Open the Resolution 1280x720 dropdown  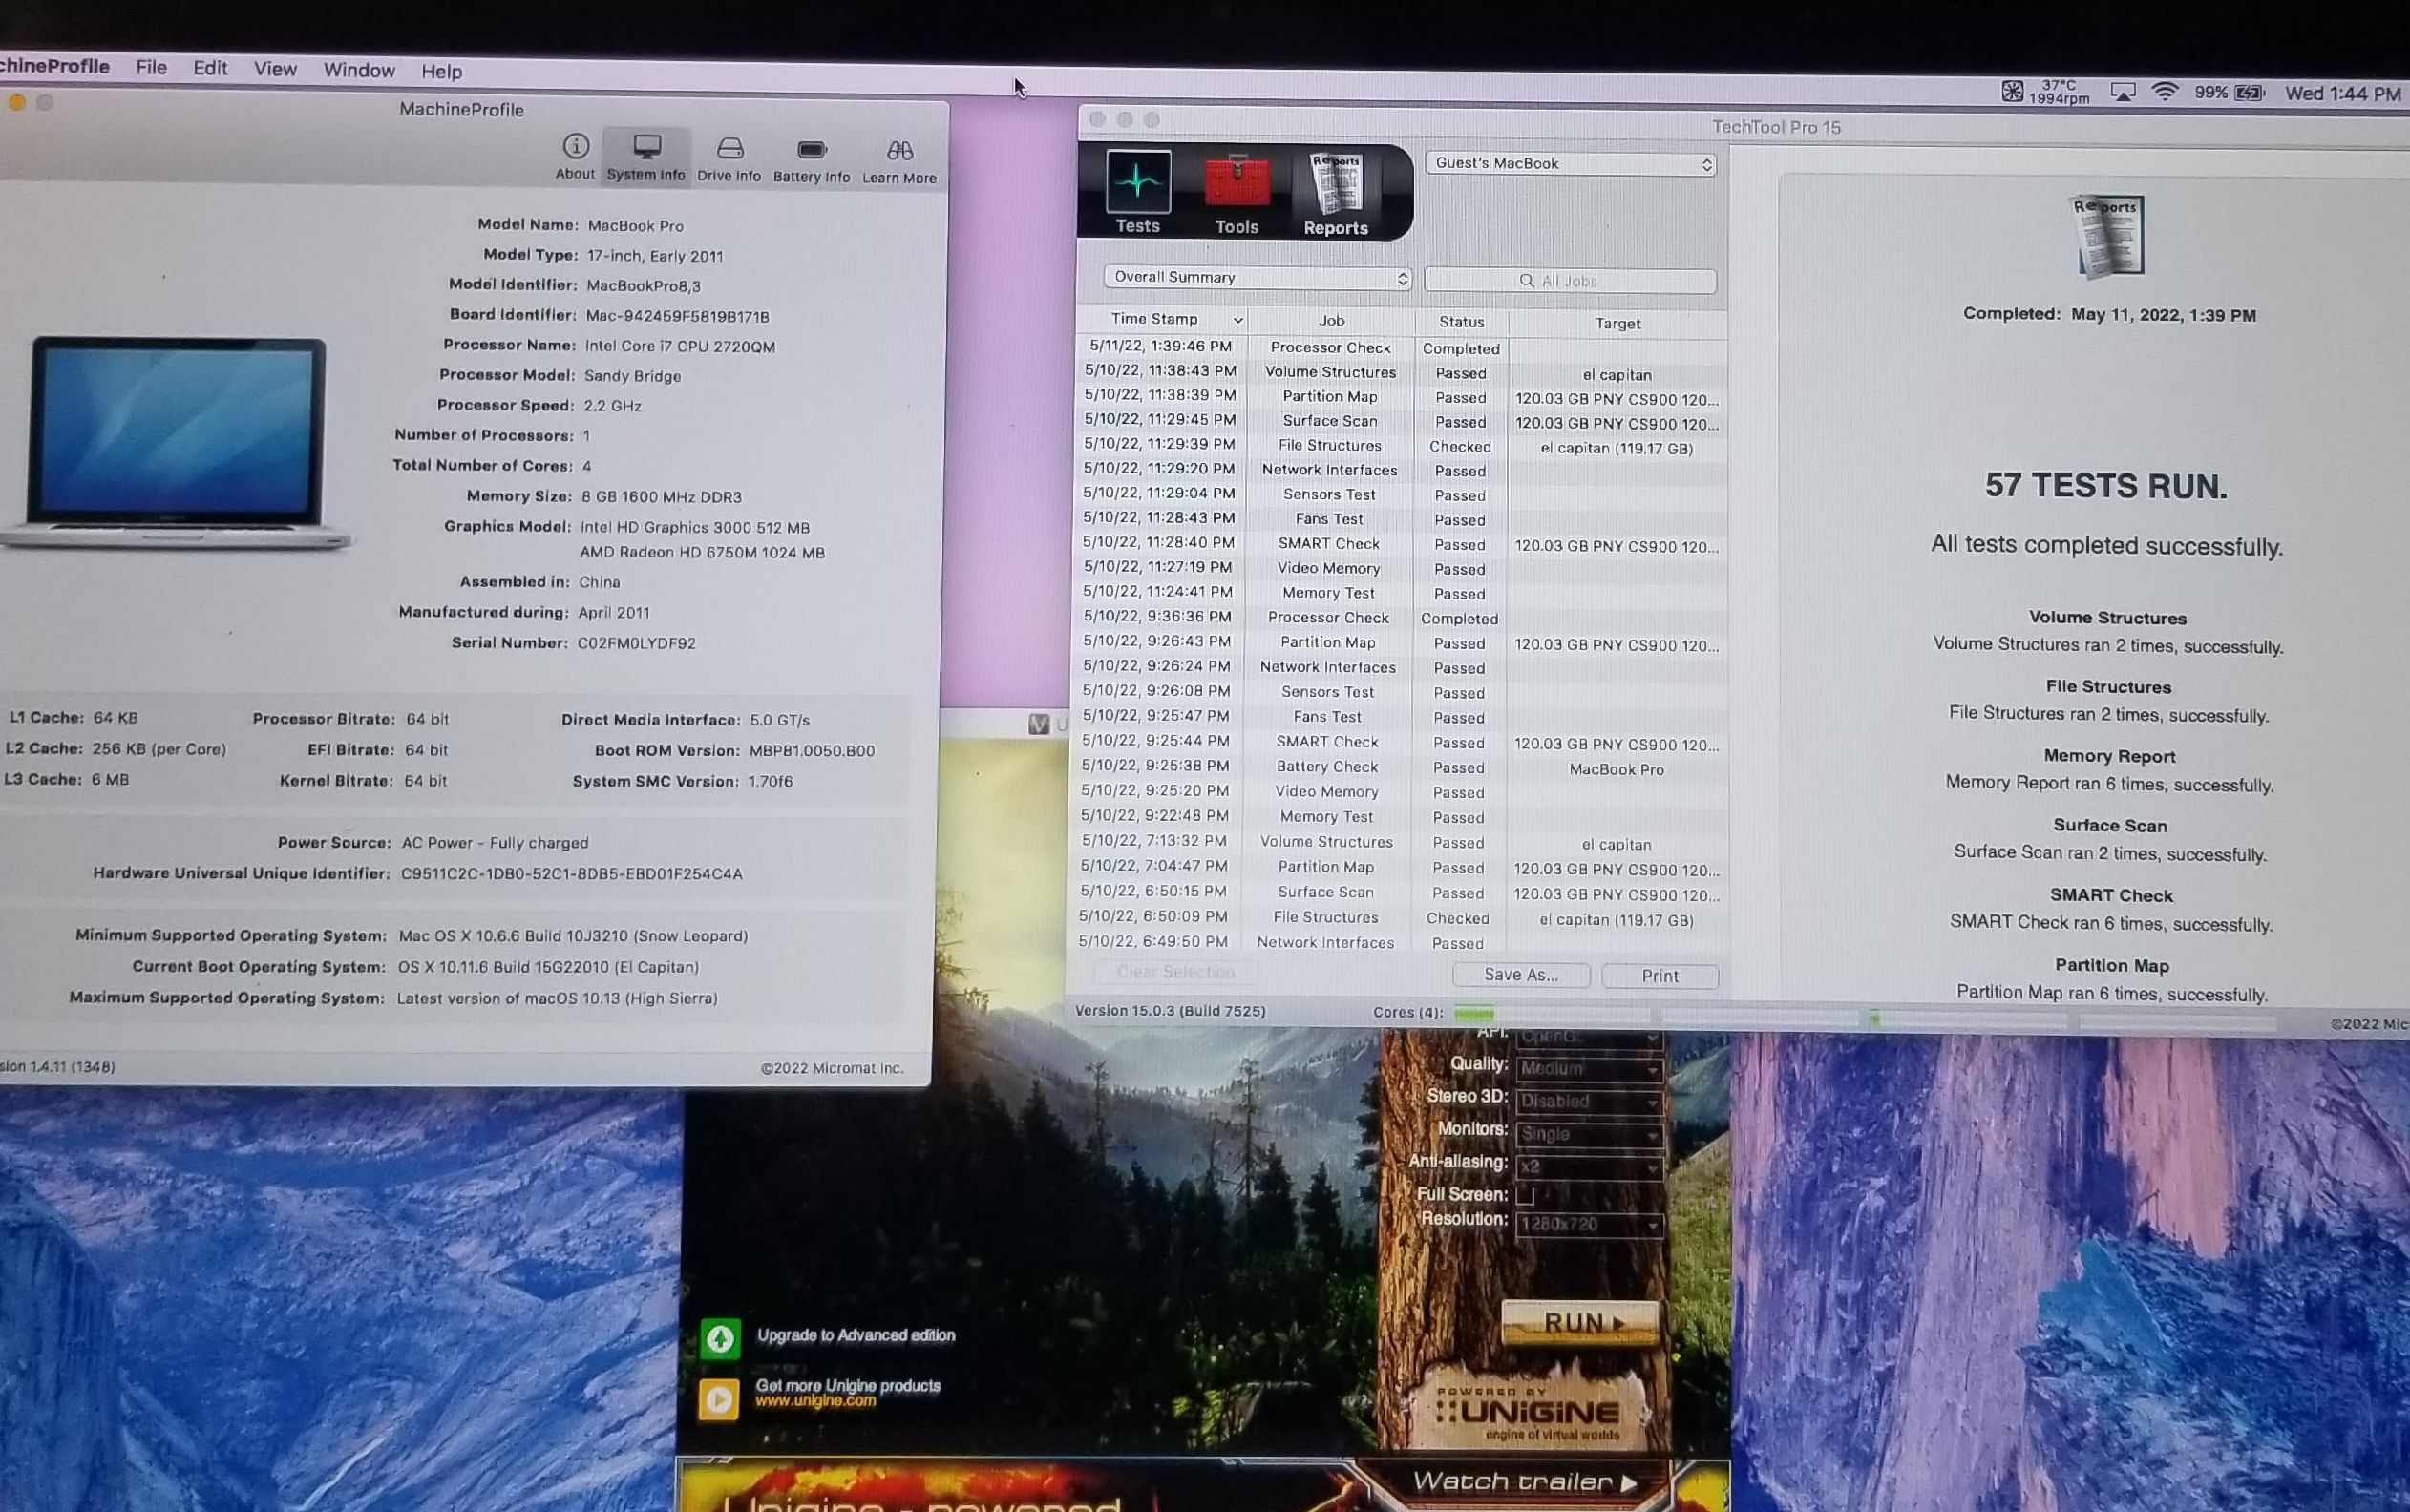pos(1588,1224)
